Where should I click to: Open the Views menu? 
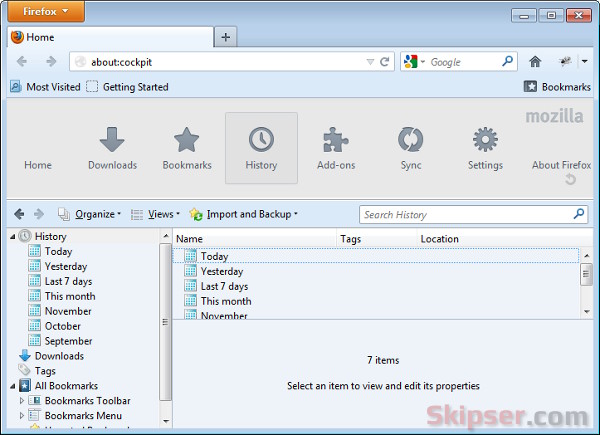(155, 214)
